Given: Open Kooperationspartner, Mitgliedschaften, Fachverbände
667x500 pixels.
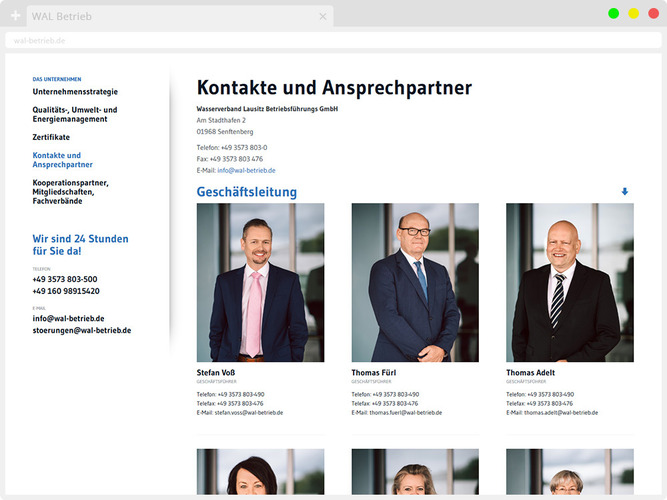Looking at the screenshot, I should (71, 192).
